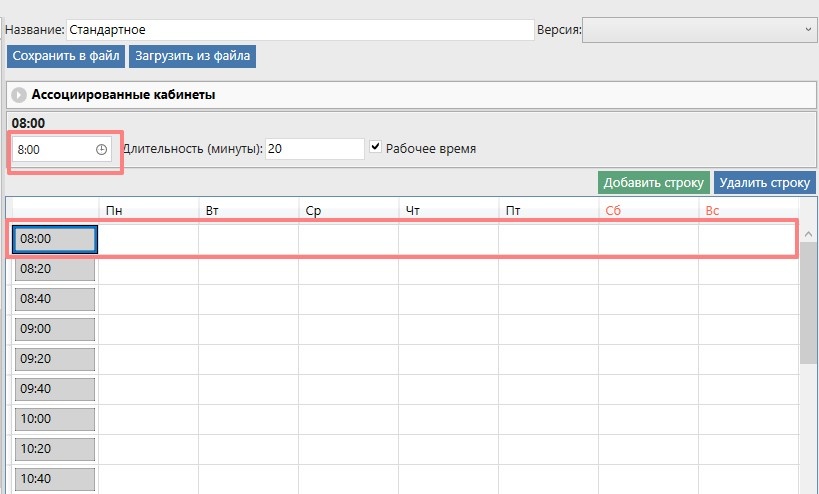Viewport: 819px width, 494px height.
Task: Click the Пн column header
Action: coord(147,211)
